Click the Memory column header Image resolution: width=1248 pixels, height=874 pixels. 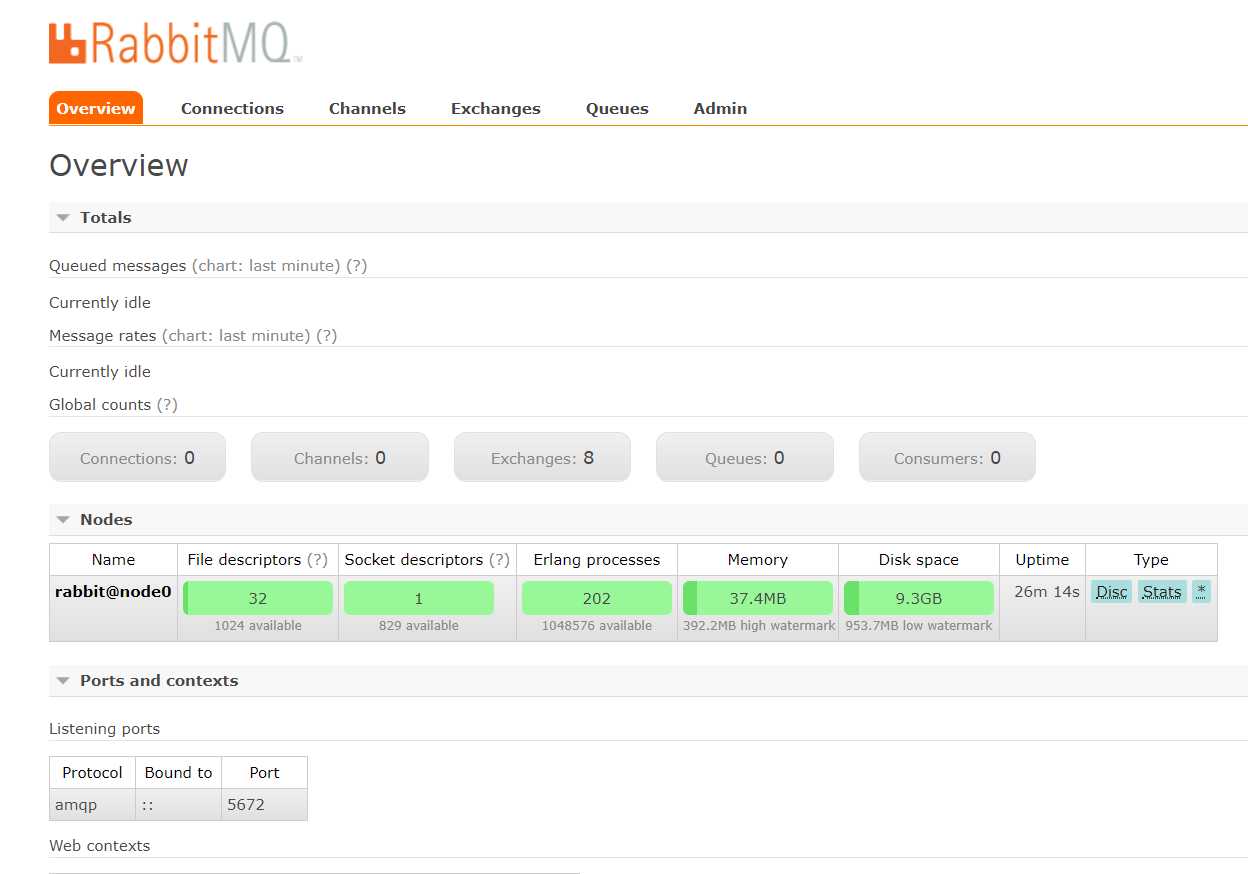(x=758, y=559)
